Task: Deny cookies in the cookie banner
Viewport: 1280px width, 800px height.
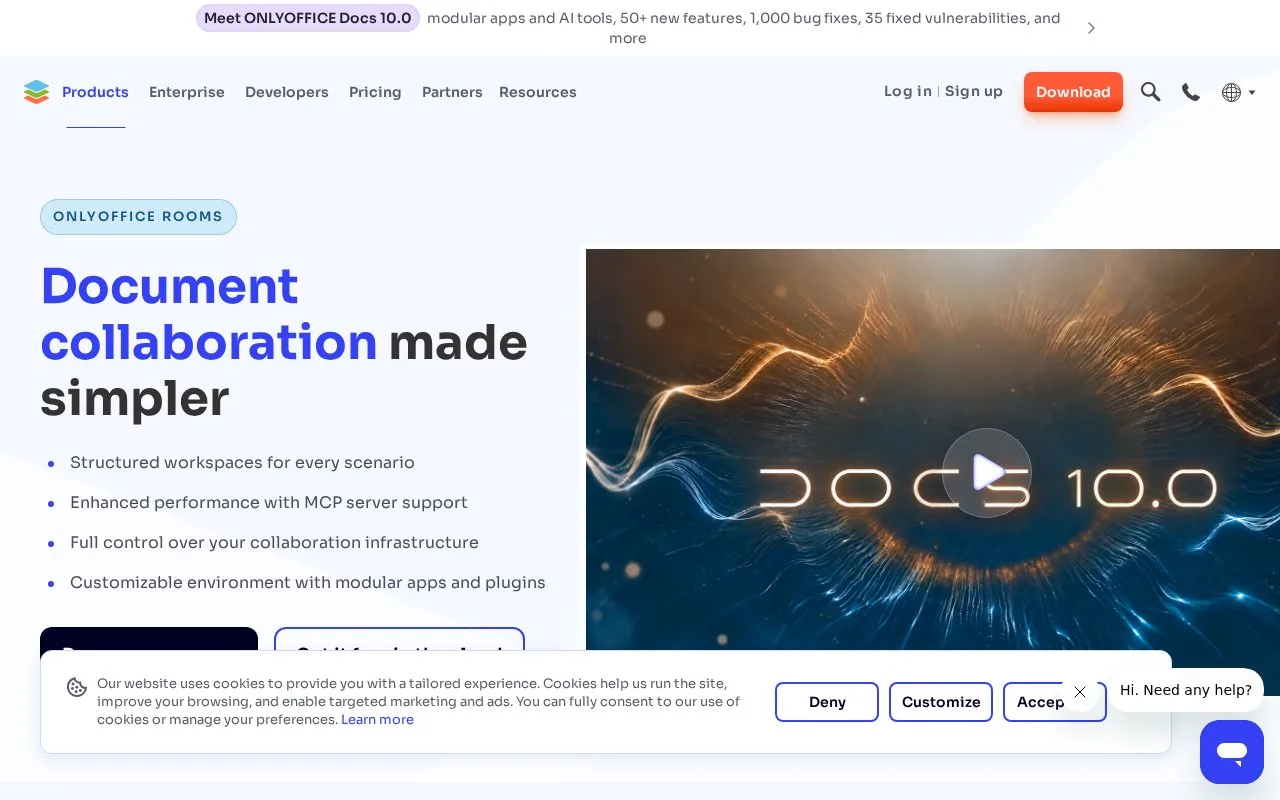Action: click(x=827, y=702)
